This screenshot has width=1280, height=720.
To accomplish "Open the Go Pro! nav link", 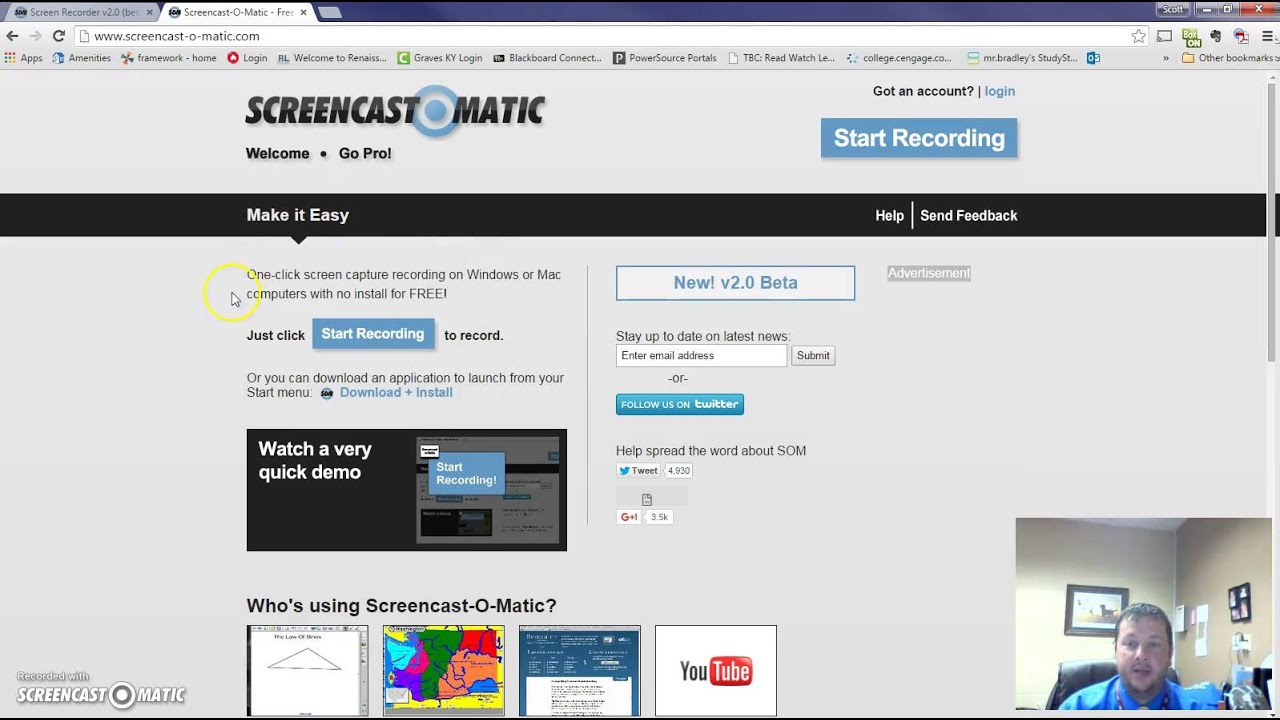I will point(365,153).
